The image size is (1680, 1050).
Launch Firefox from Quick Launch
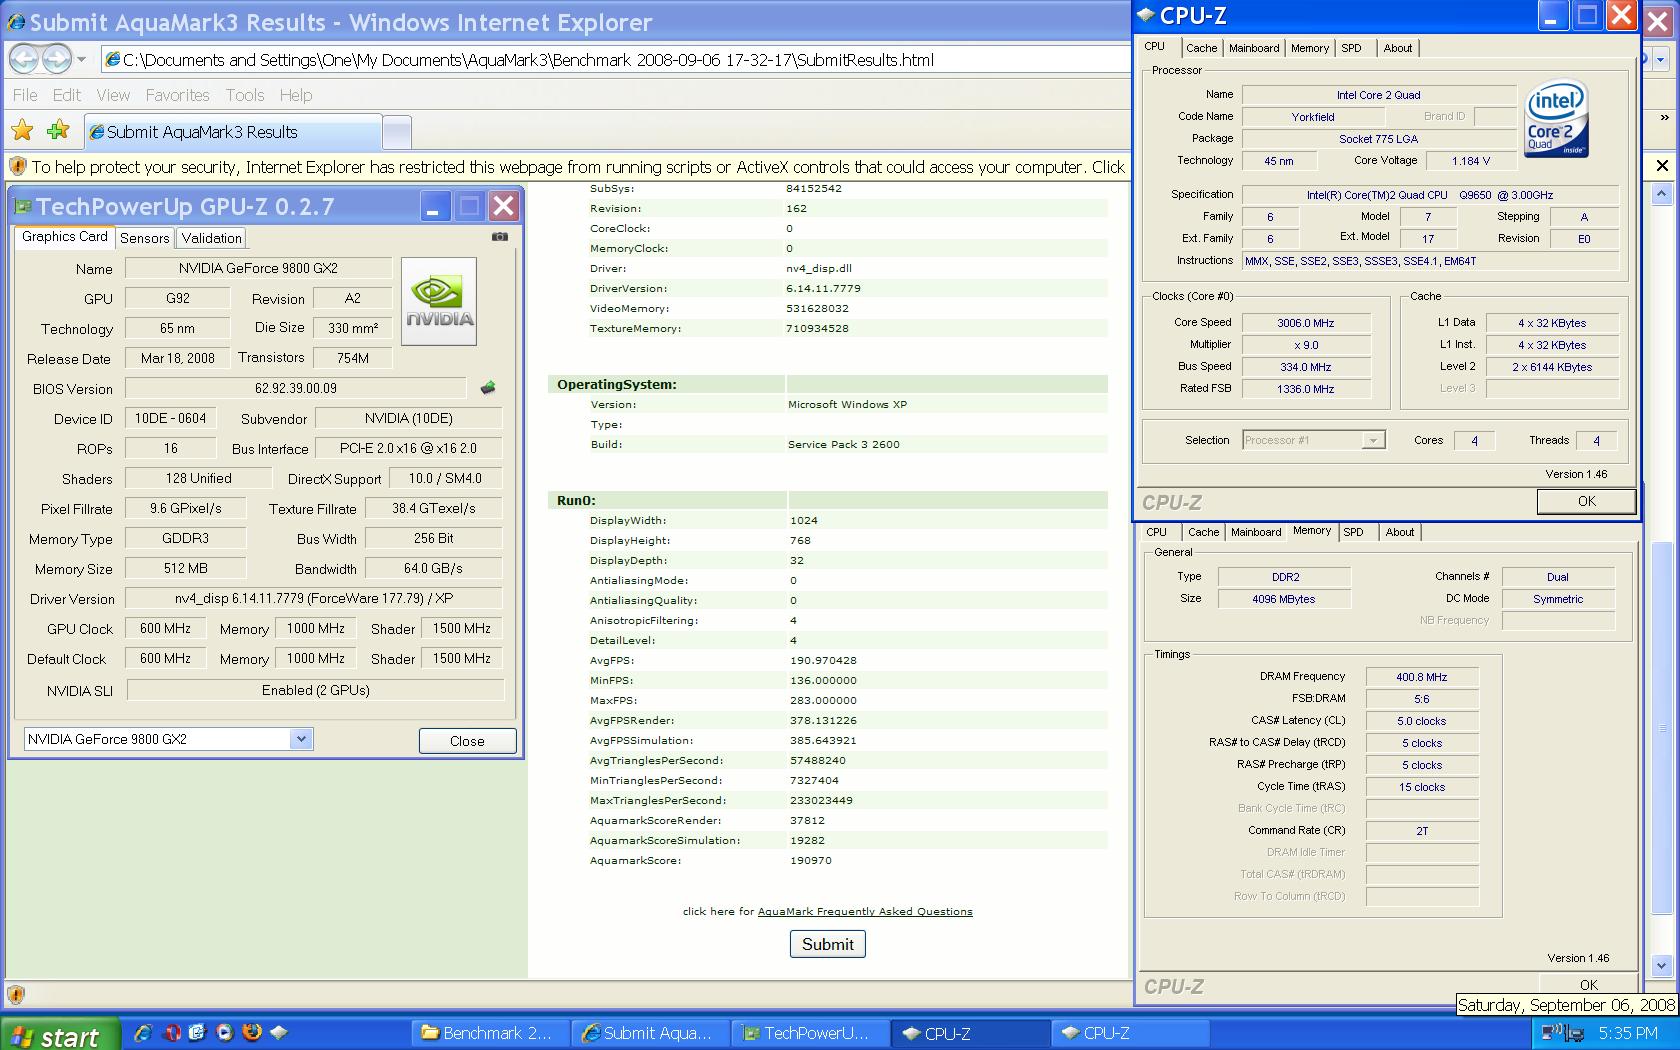click(252, 1032)
